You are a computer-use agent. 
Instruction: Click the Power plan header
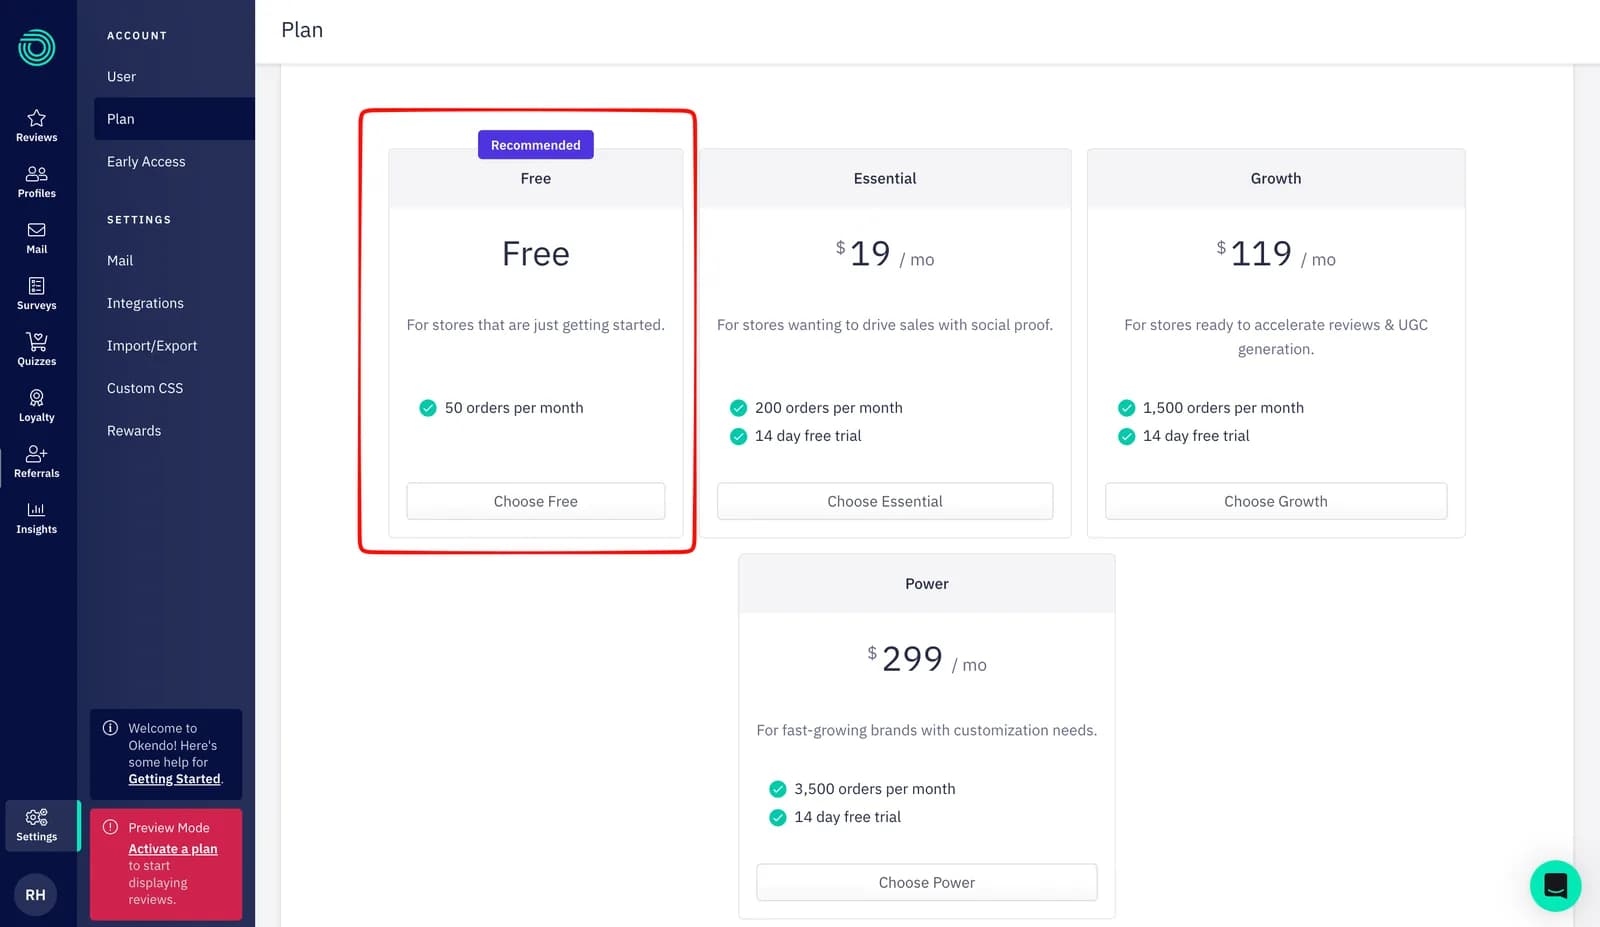tap(927, 584)
